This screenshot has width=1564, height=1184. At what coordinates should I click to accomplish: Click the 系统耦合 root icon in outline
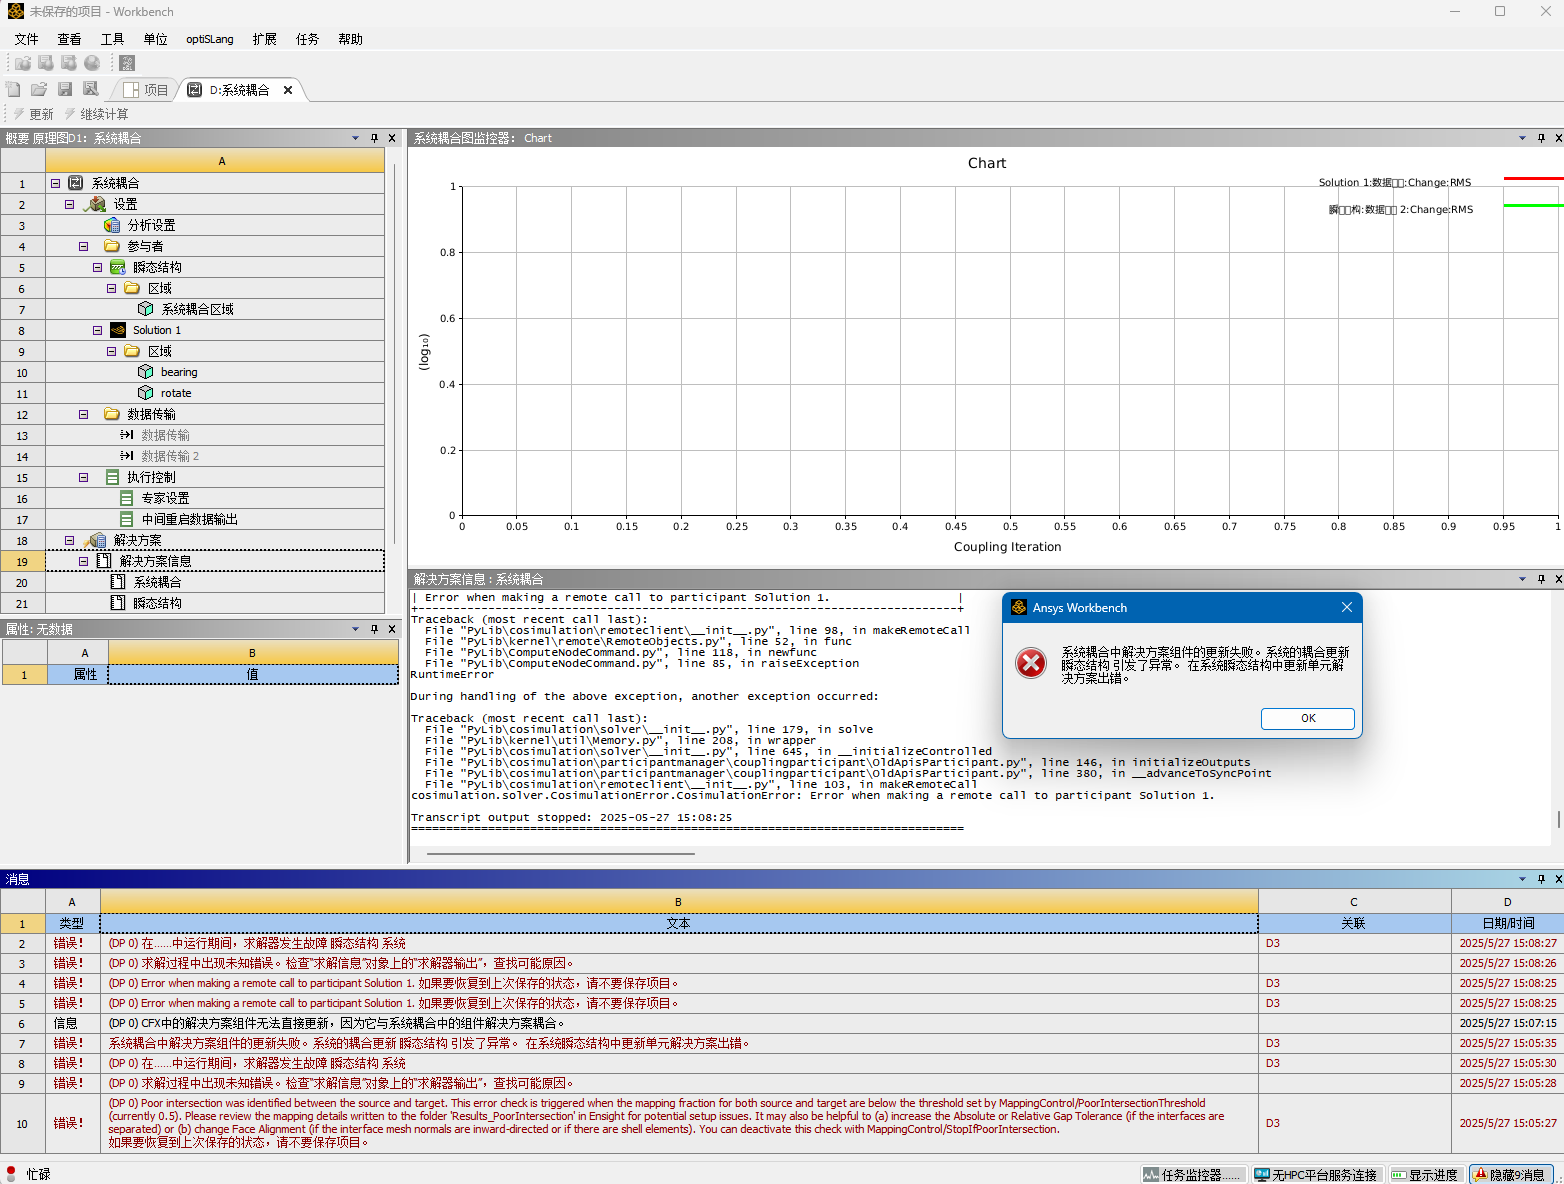76,183
